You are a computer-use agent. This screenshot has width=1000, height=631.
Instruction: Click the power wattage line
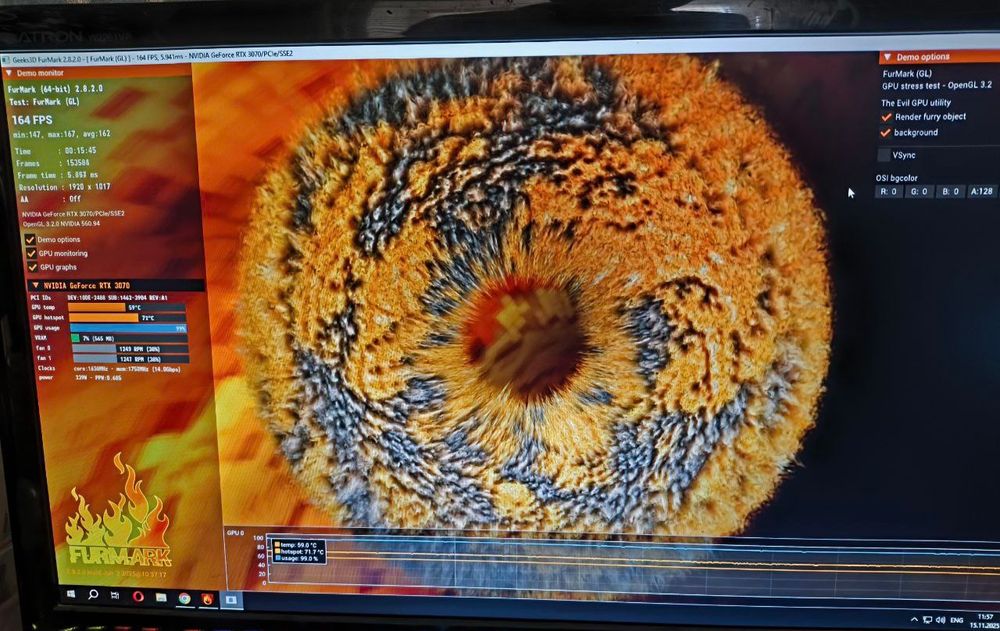tap(80, 378)
